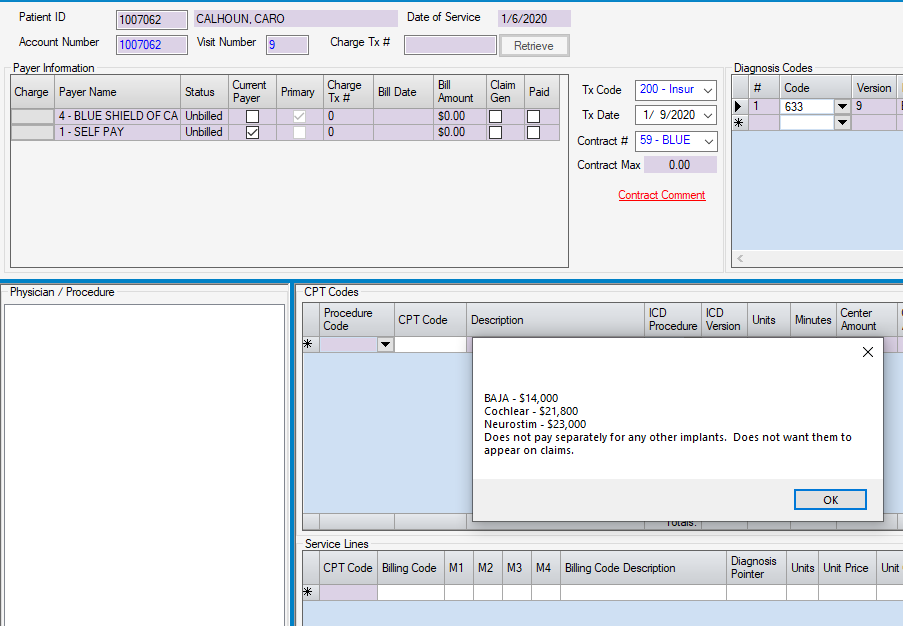The height and width of the screenshot is (626, 903).
Task: Expand the Contract # dropdown
Action: pos(707,141)
